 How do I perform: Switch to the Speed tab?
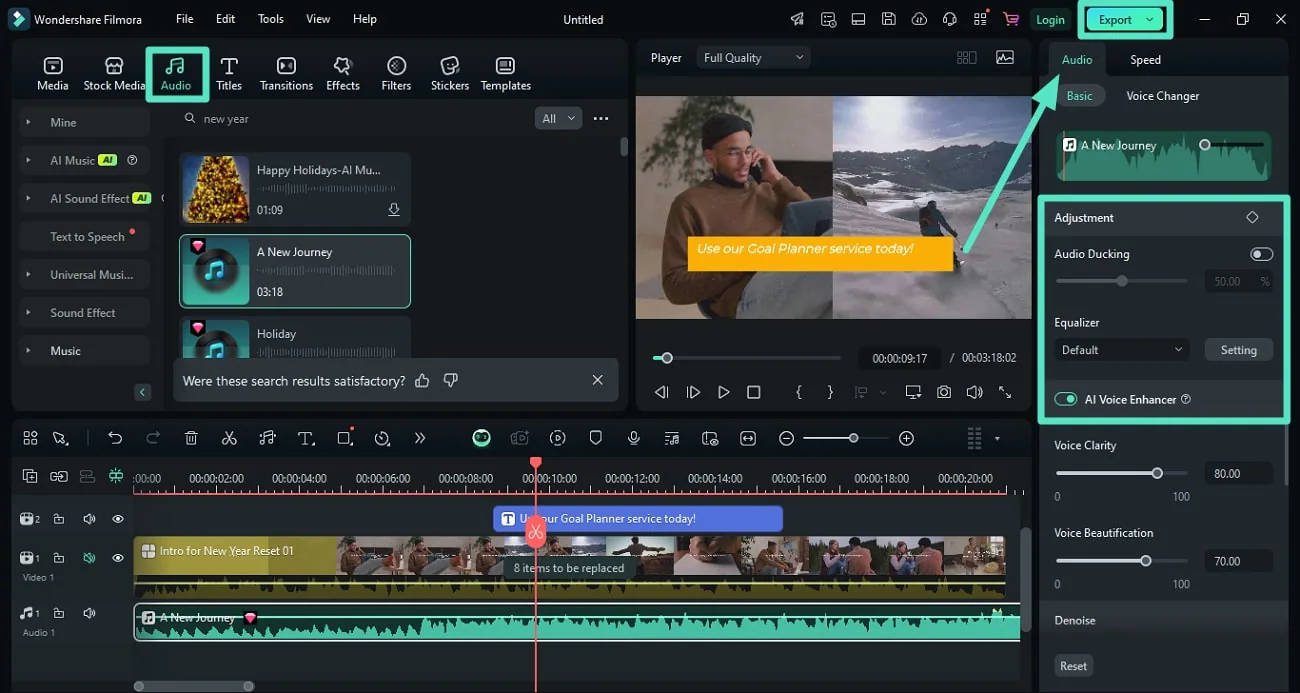coord(1145,60)
